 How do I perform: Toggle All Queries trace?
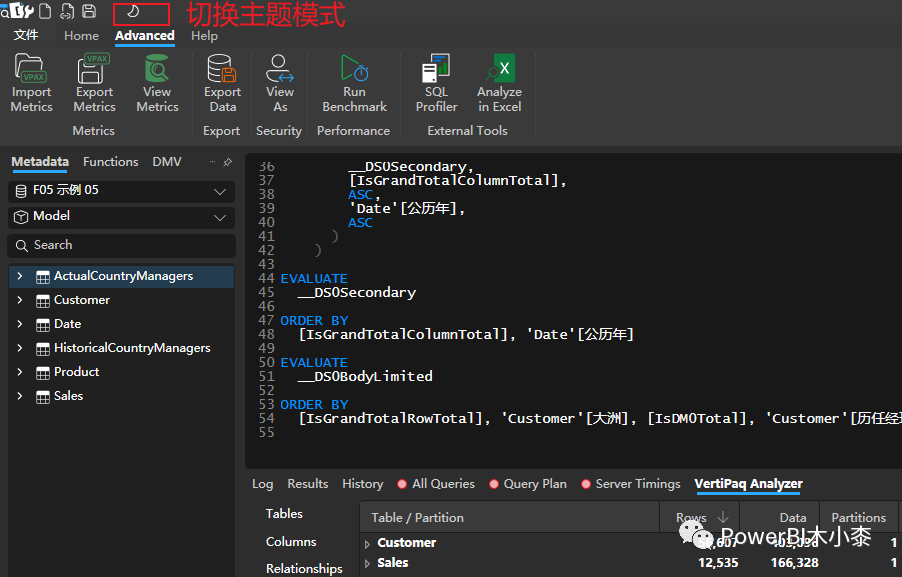[402, 484]
